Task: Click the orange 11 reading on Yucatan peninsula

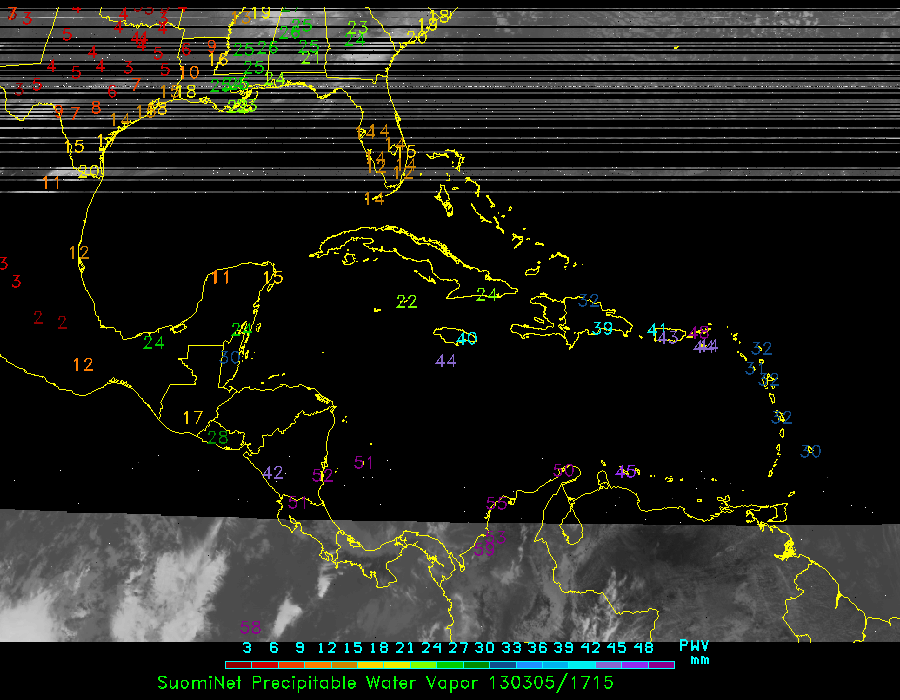Action: coord(221,277)
